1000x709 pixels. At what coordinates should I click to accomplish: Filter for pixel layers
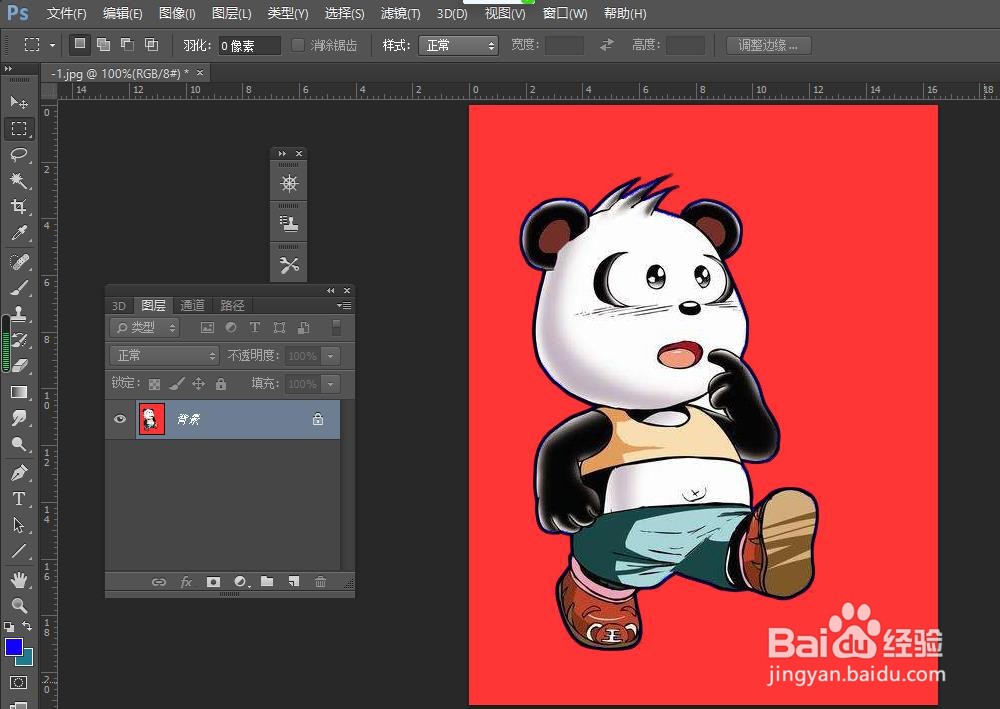(207, 328)
